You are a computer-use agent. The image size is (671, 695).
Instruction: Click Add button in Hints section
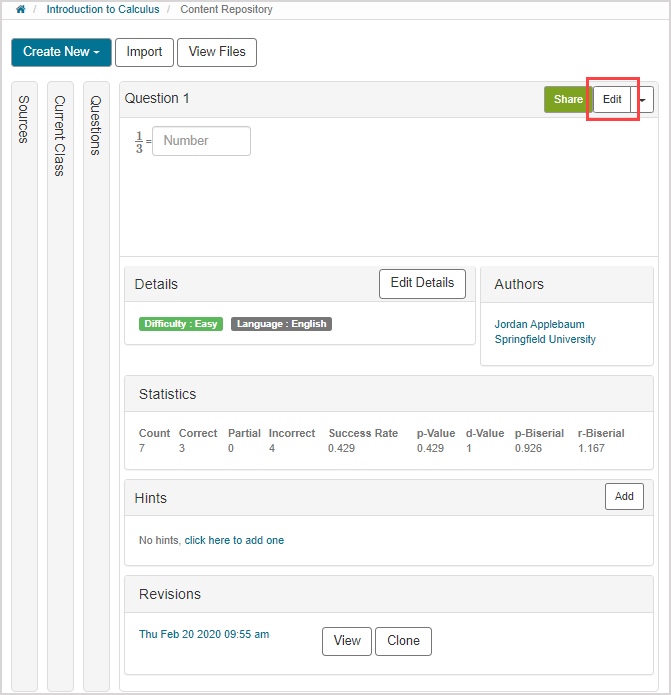coord(624,496)
